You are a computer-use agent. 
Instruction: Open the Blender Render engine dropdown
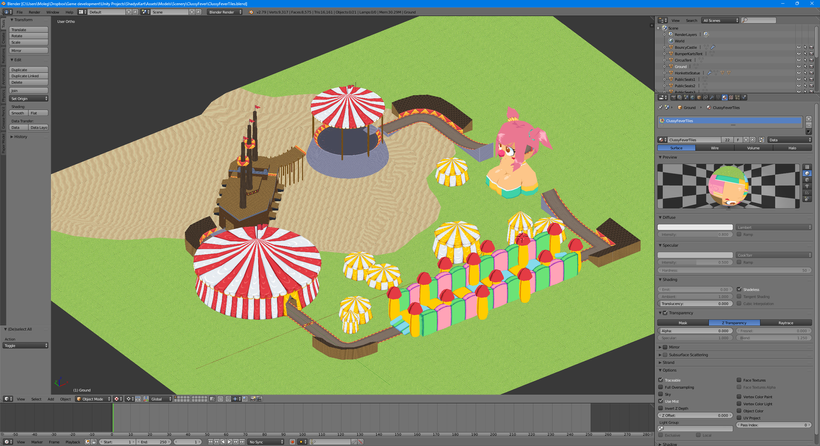[224, 12]
